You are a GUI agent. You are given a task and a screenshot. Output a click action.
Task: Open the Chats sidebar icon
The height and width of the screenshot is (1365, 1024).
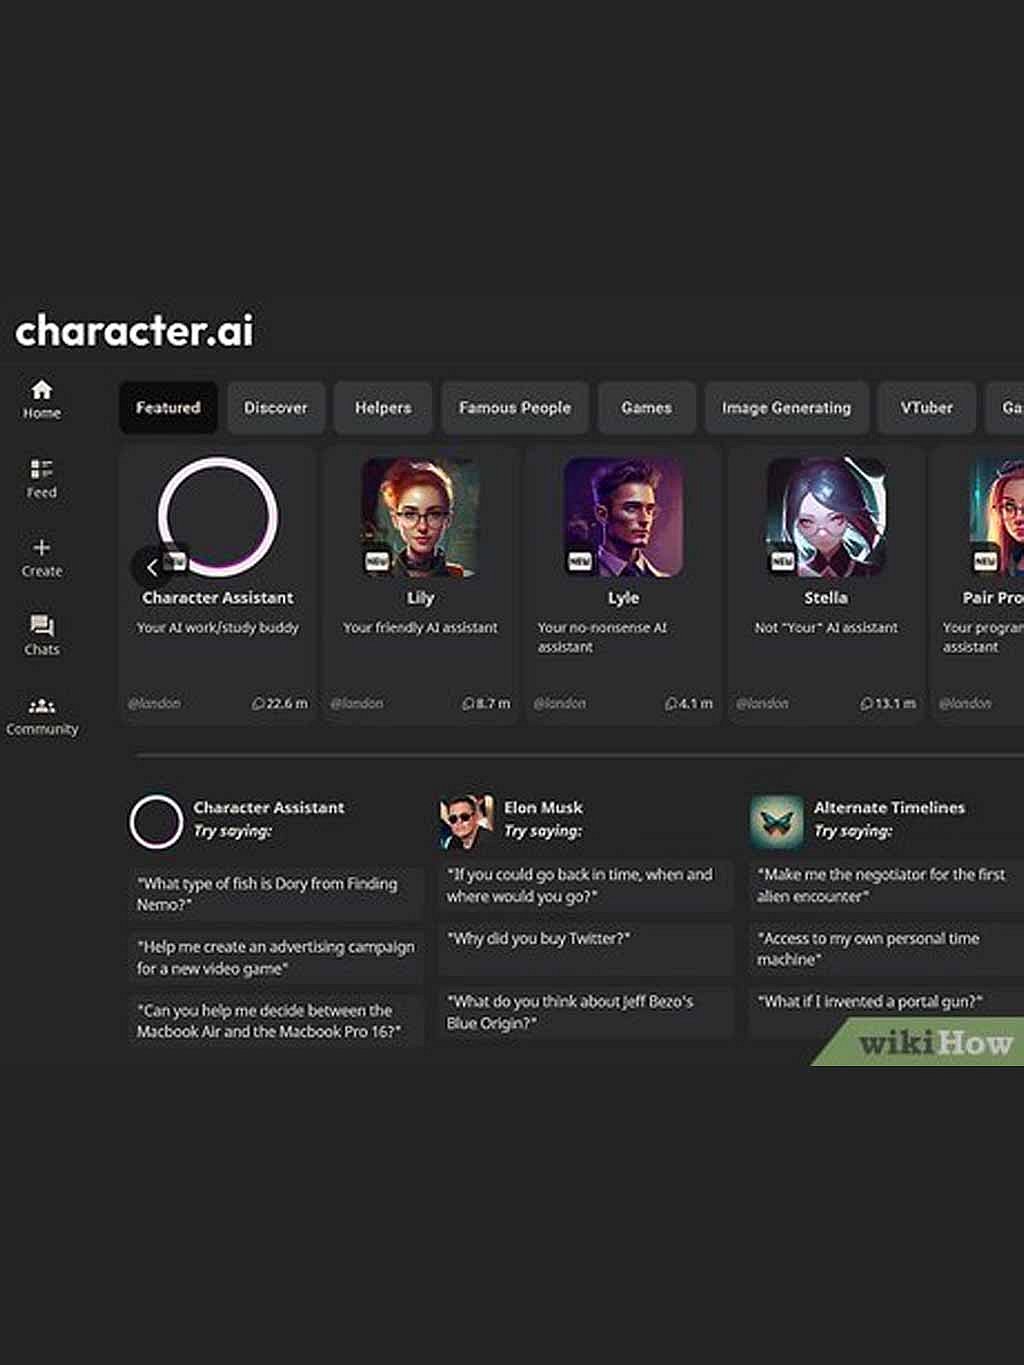41,626
